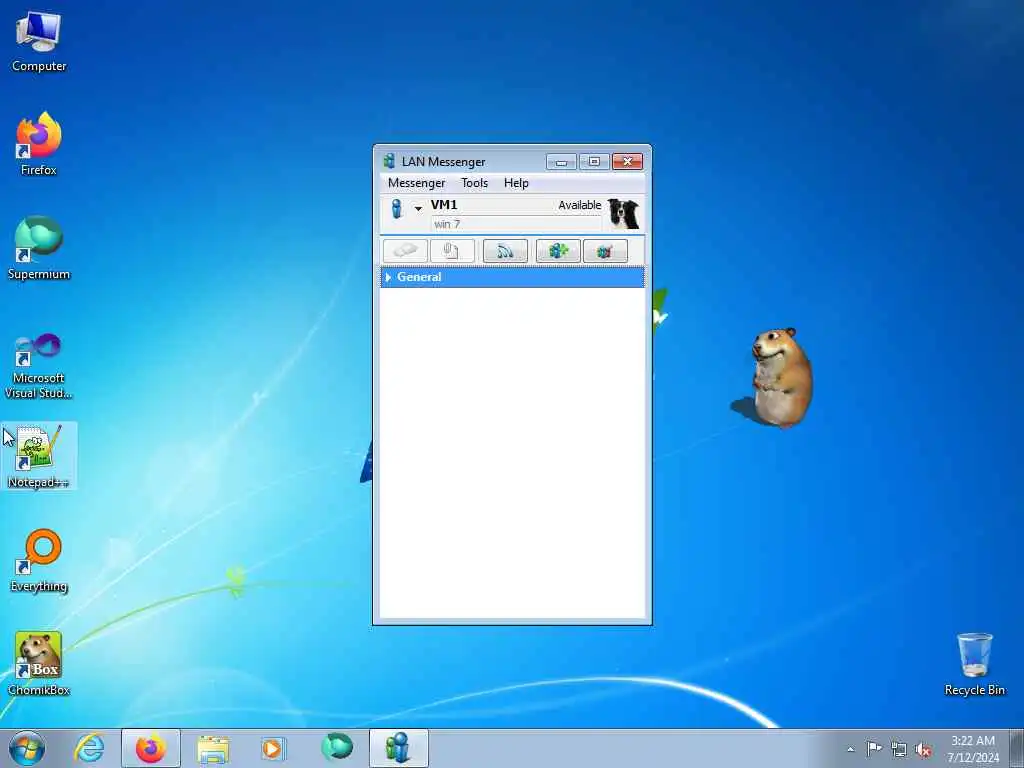The width and height of the screenshot is (1024, 768).
Task: Open the status dropdown arrow beside VM1
Action: (418, 209)
